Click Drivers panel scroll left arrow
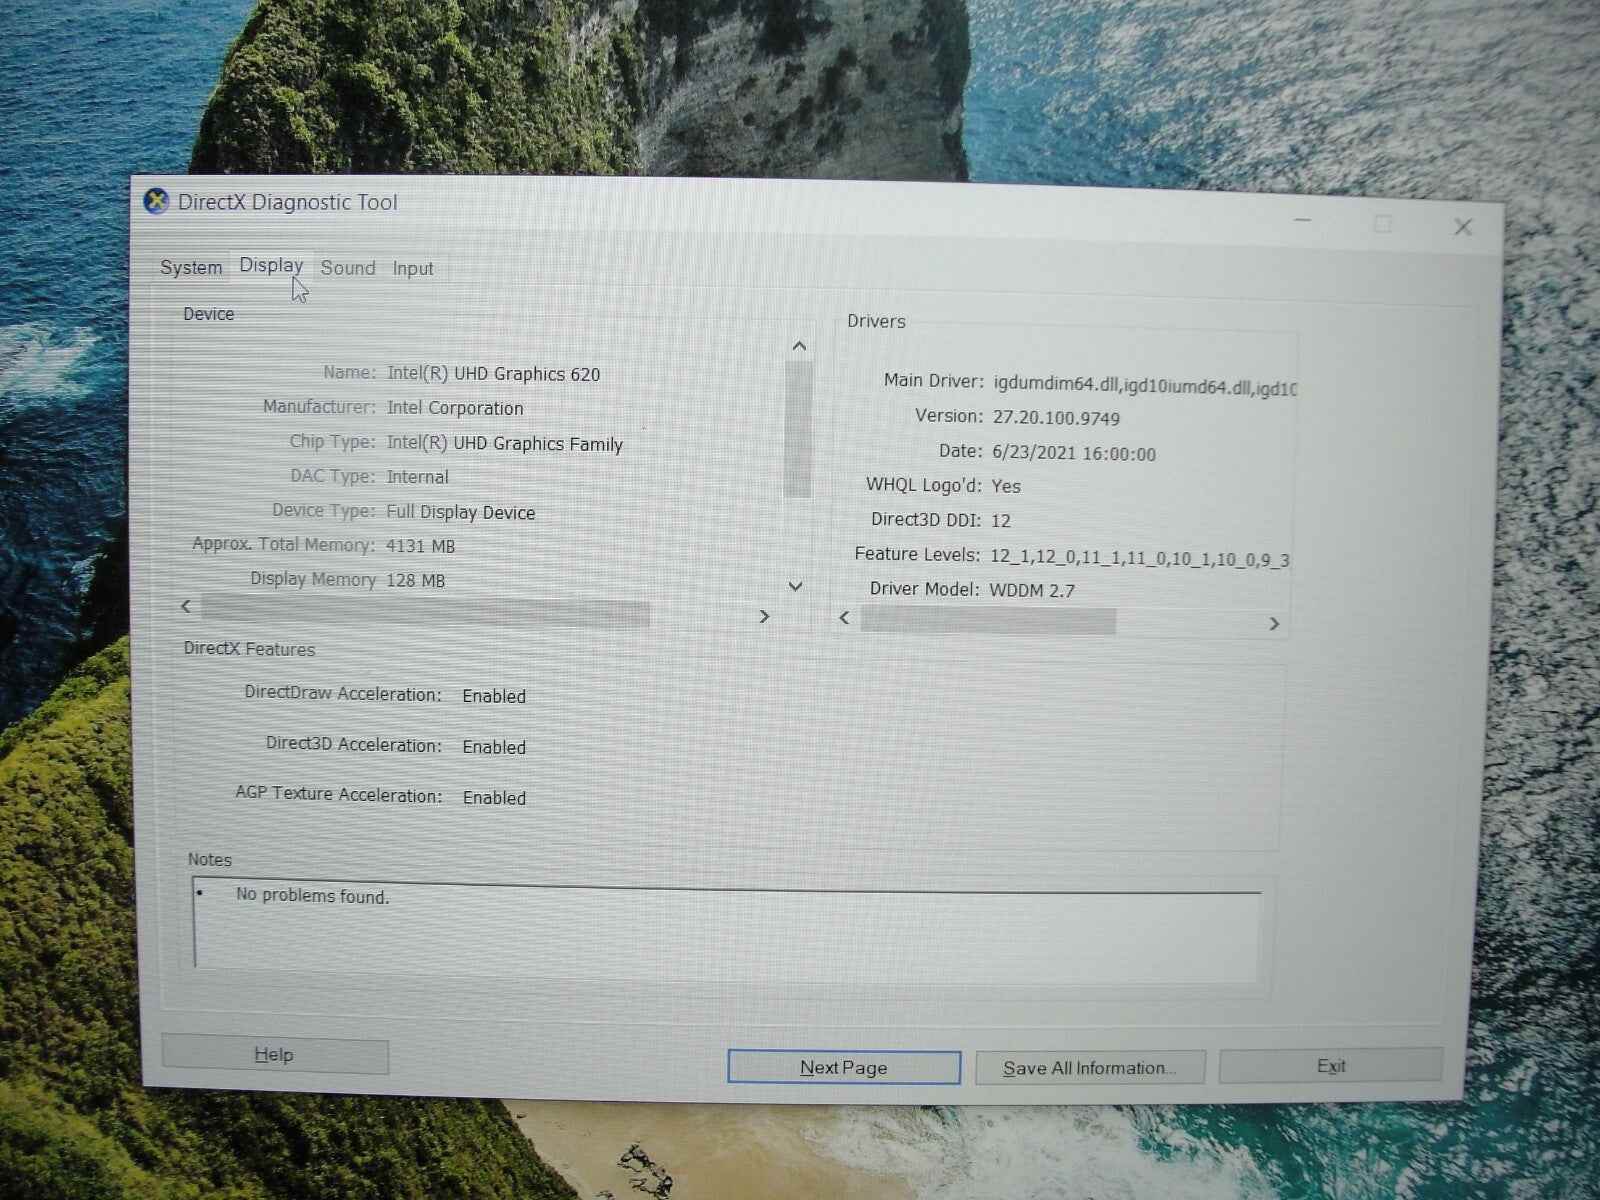 (x=845, y=618)
